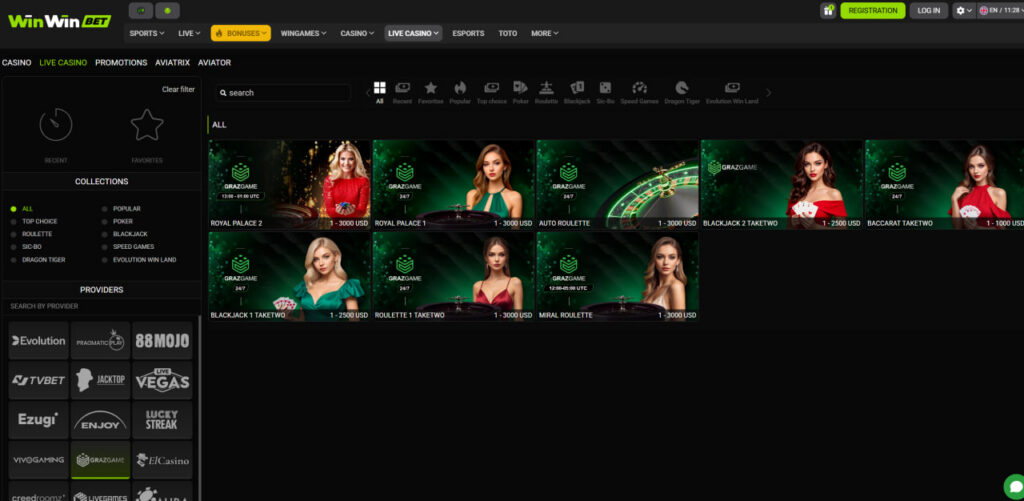Select the POPULAR collection radio
This screenshot has height=501, width=1024.
(104, 209)
